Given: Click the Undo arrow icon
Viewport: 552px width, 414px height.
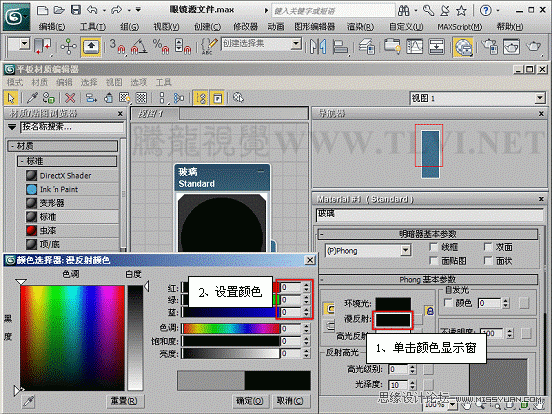Looking at the screenshot, I should [x=92, y=10].
